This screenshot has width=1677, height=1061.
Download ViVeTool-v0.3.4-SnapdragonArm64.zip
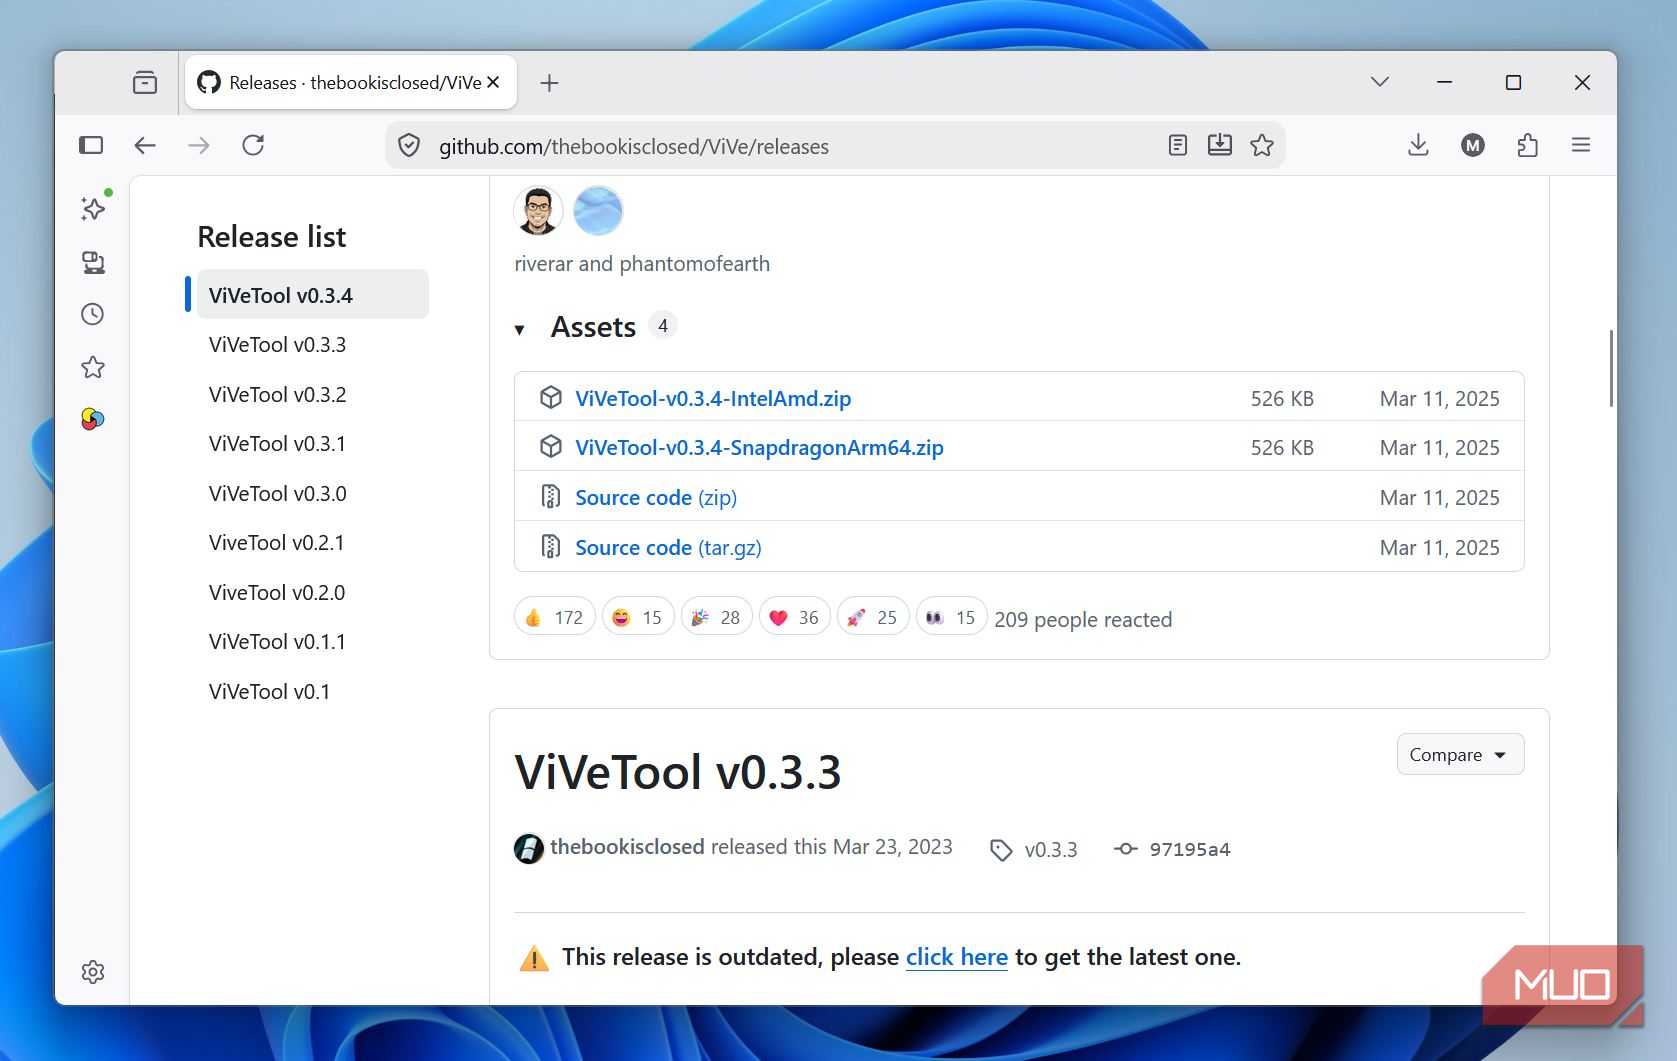(759, 448)
